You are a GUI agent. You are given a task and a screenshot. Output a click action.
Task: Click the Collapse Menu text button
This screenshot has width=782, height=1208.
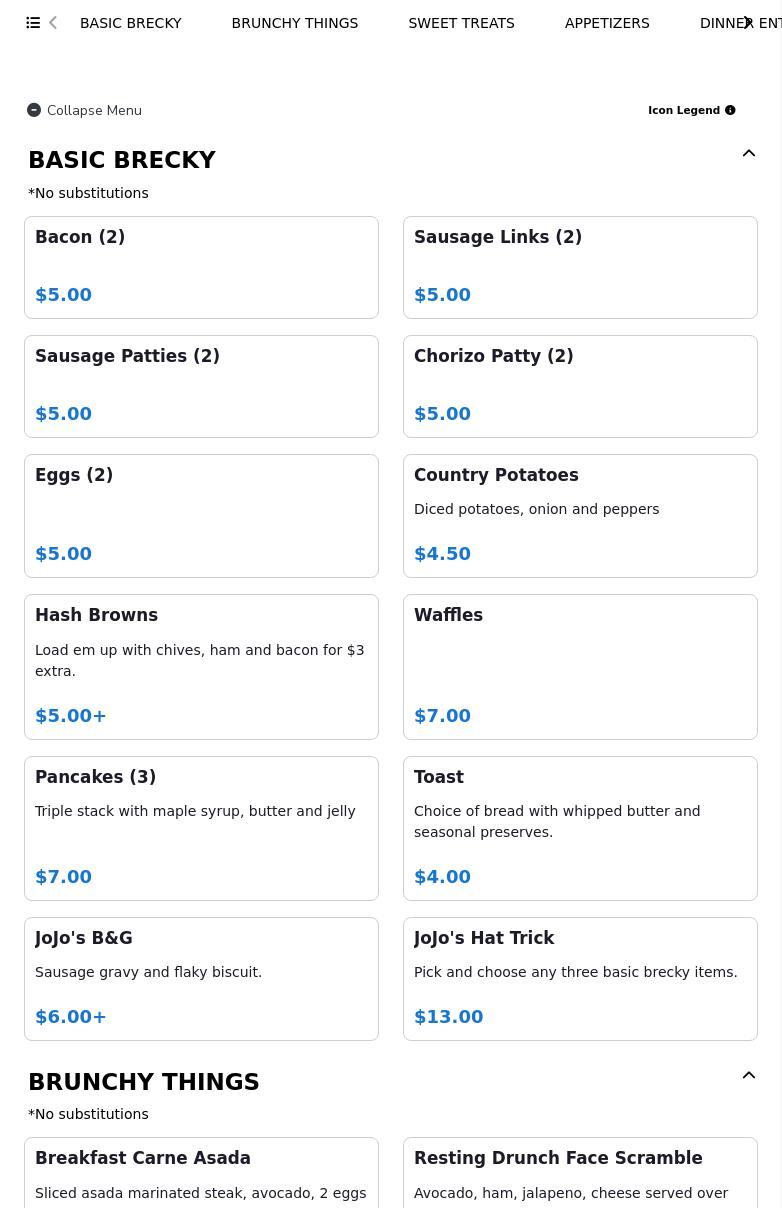pyautogui.click(x=94, y=110)
